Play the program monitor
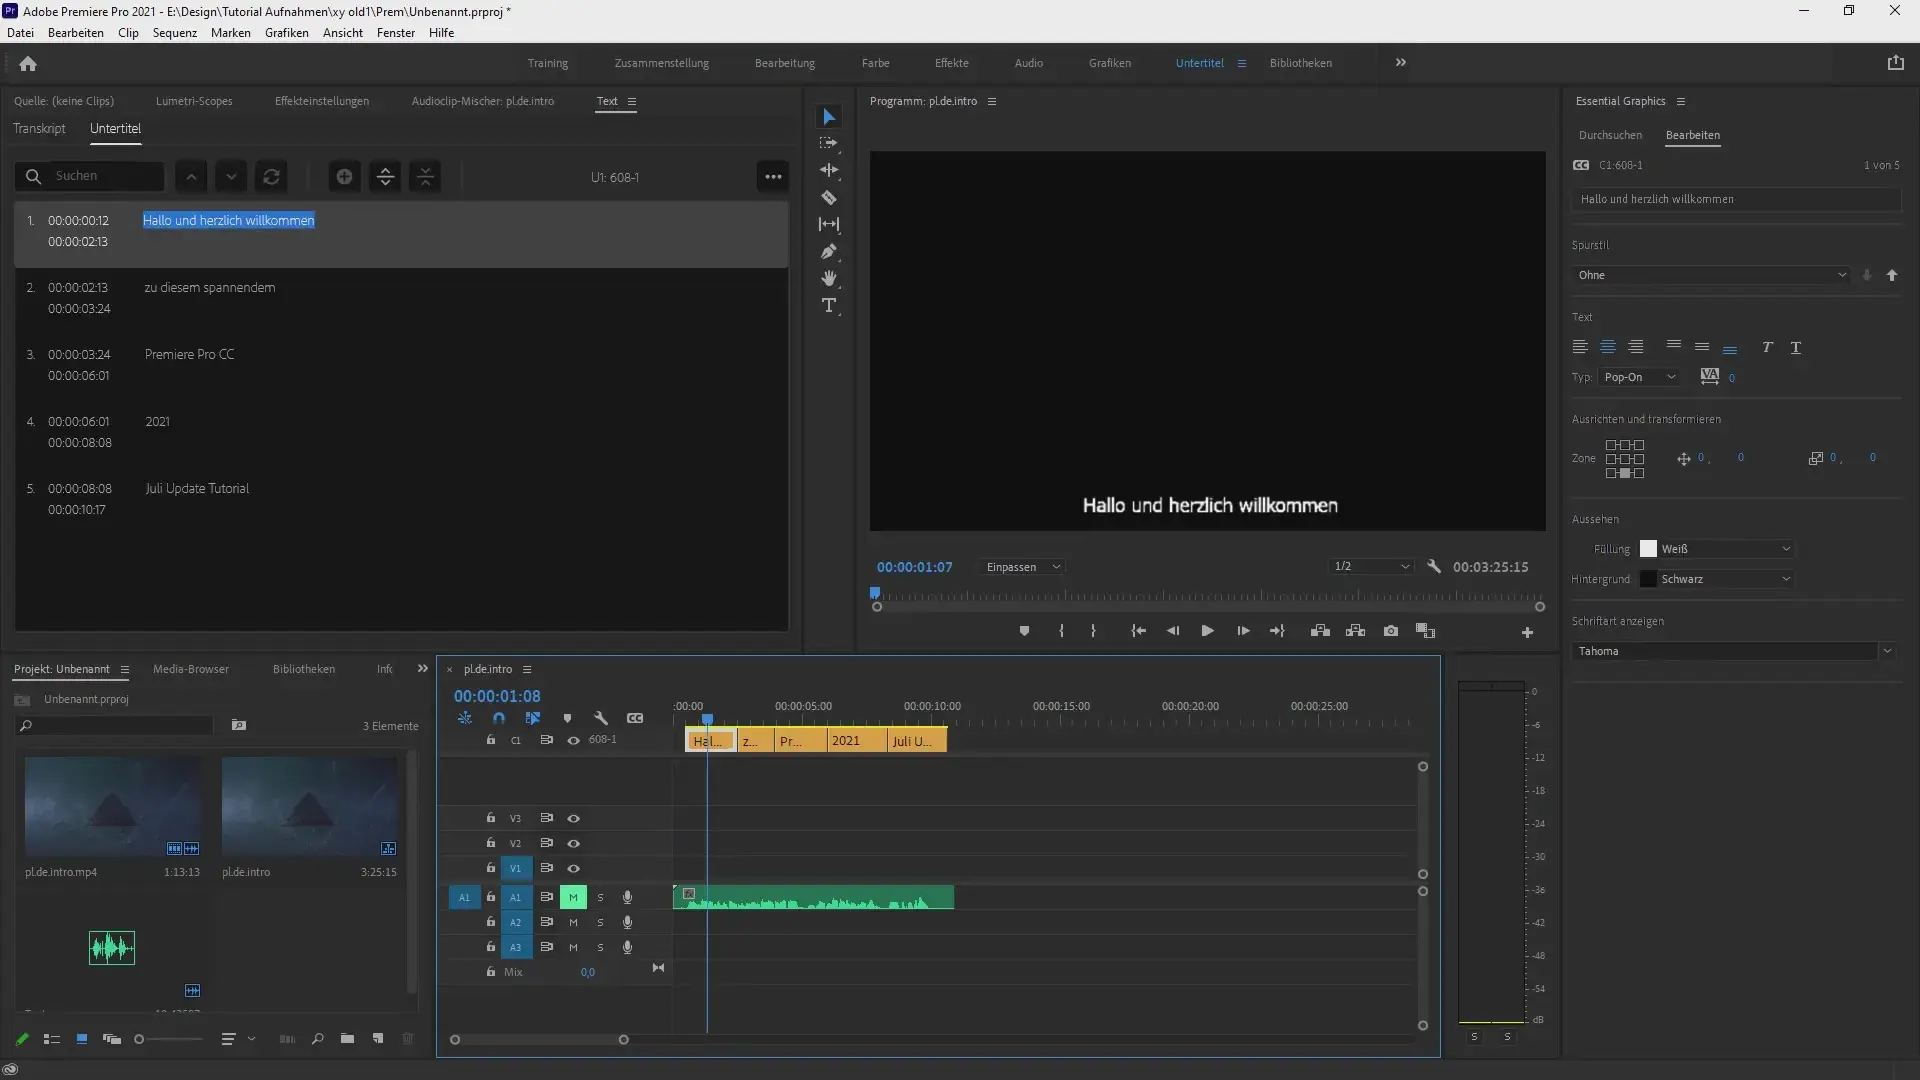The height and width of the screenshot is (1080, 1920). point(1207,631)
